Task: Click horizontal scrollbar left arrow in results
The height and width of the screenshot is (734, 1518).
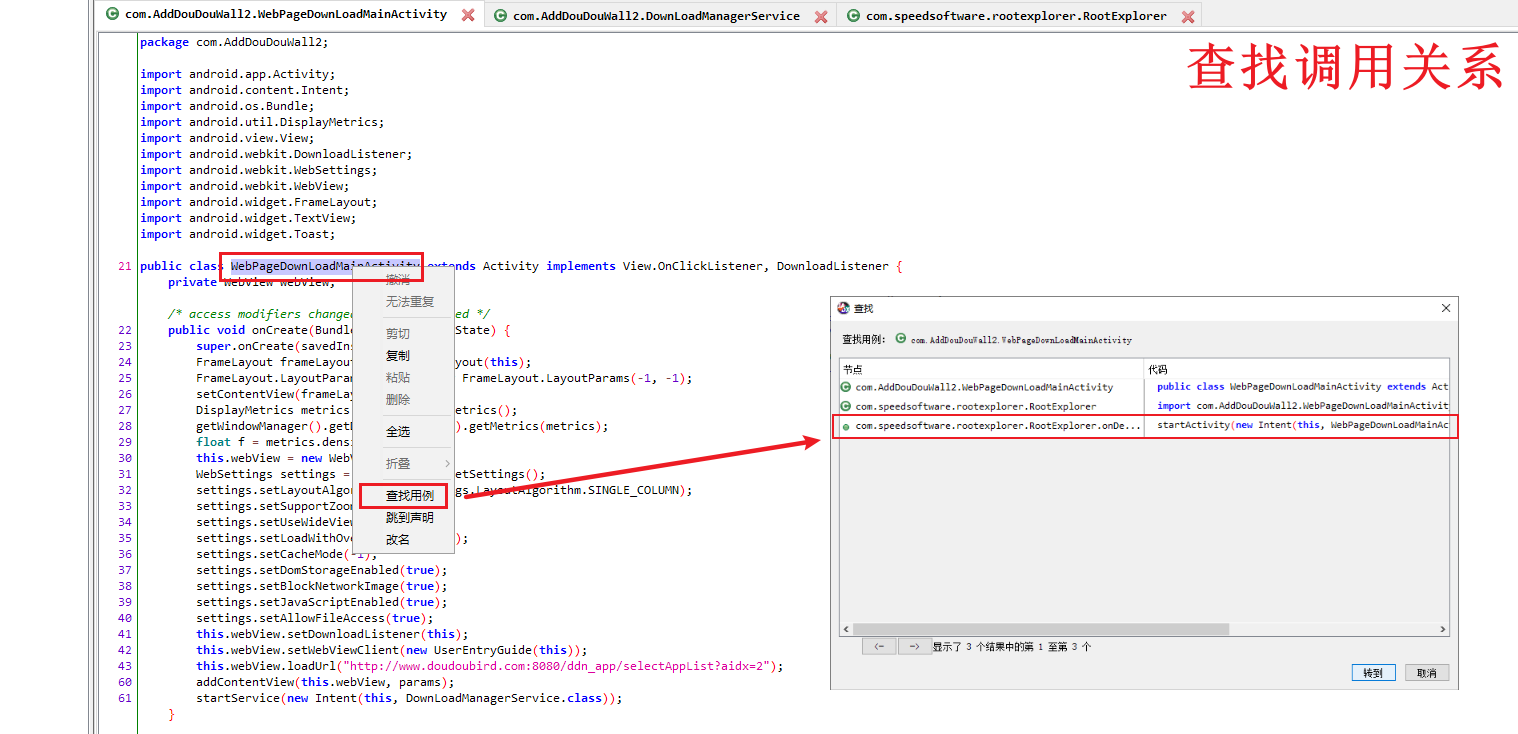Action: (845, 629)
